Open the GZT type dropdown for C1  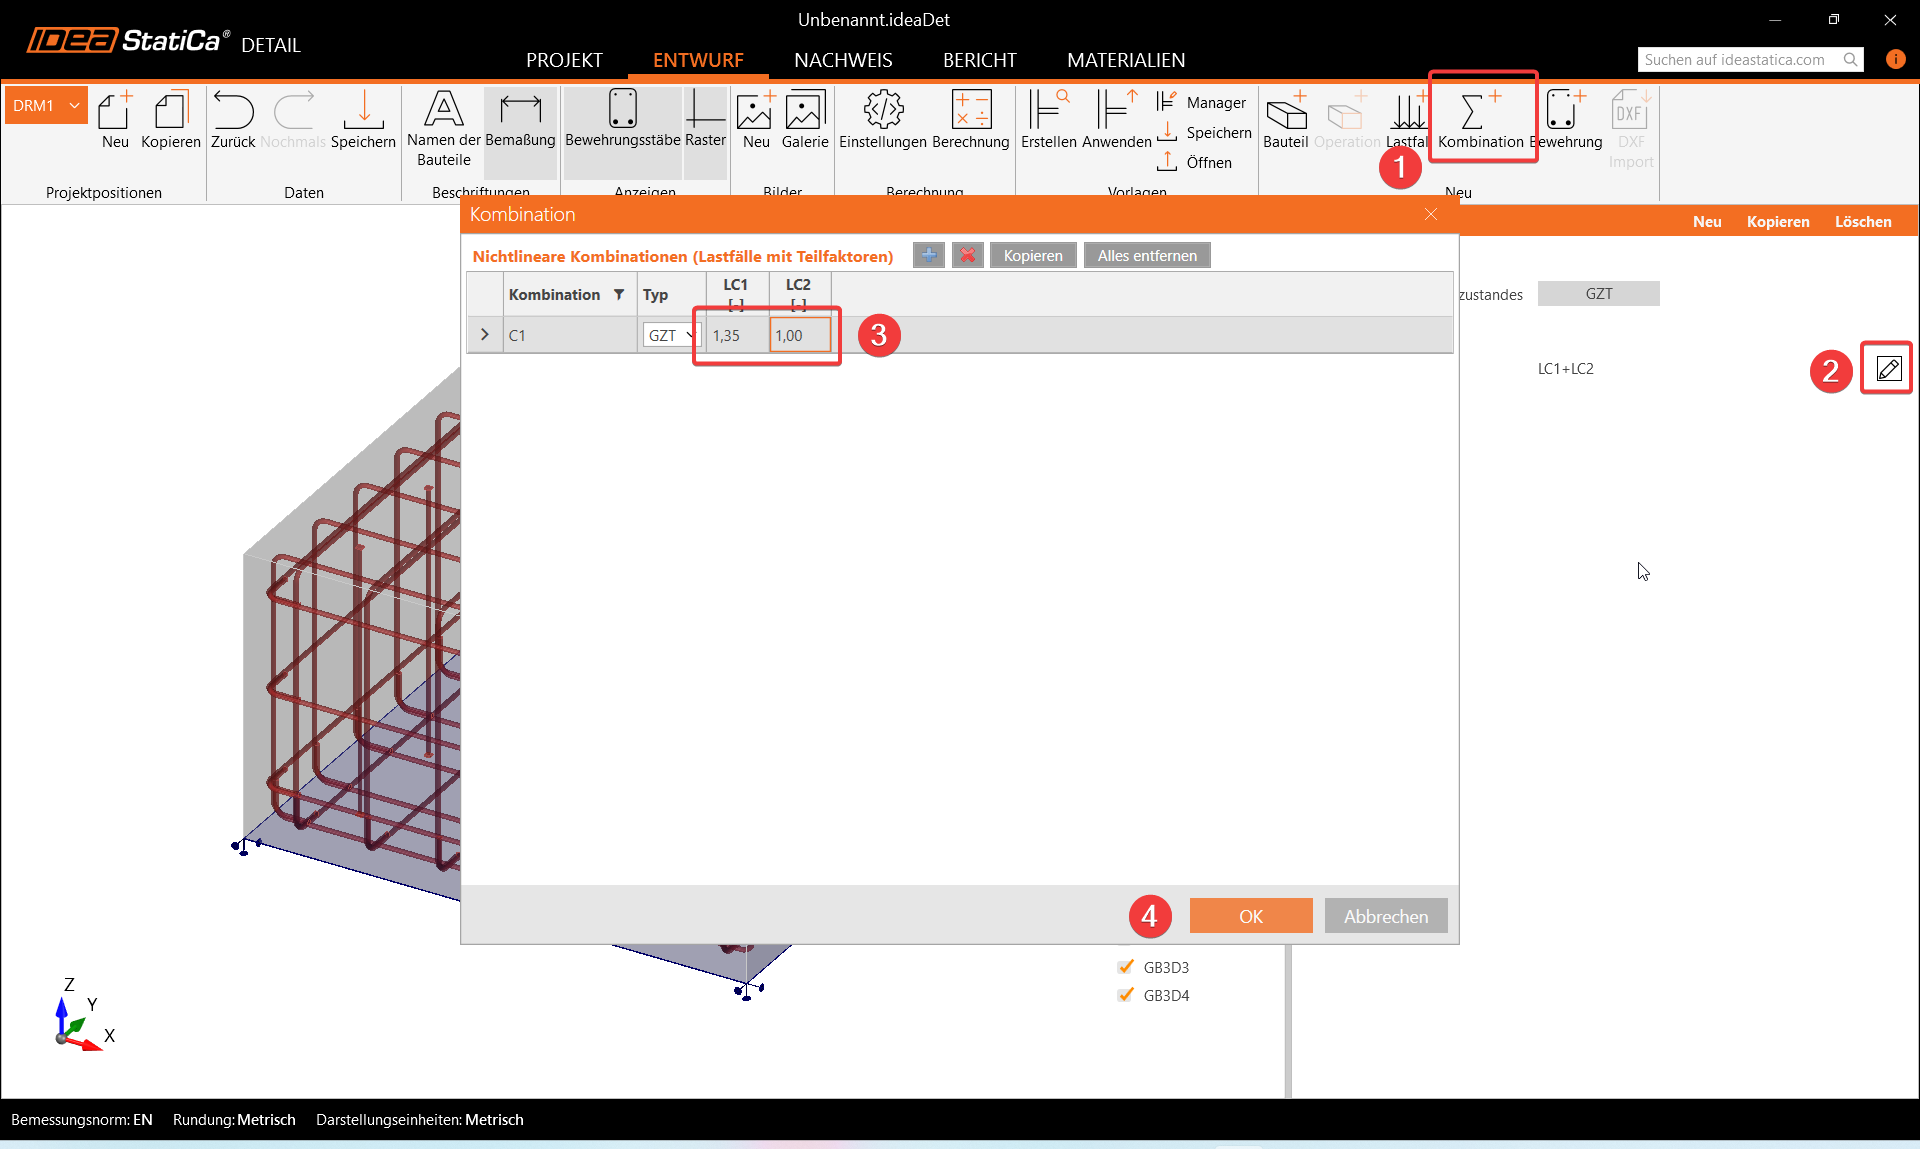[671, 336]
